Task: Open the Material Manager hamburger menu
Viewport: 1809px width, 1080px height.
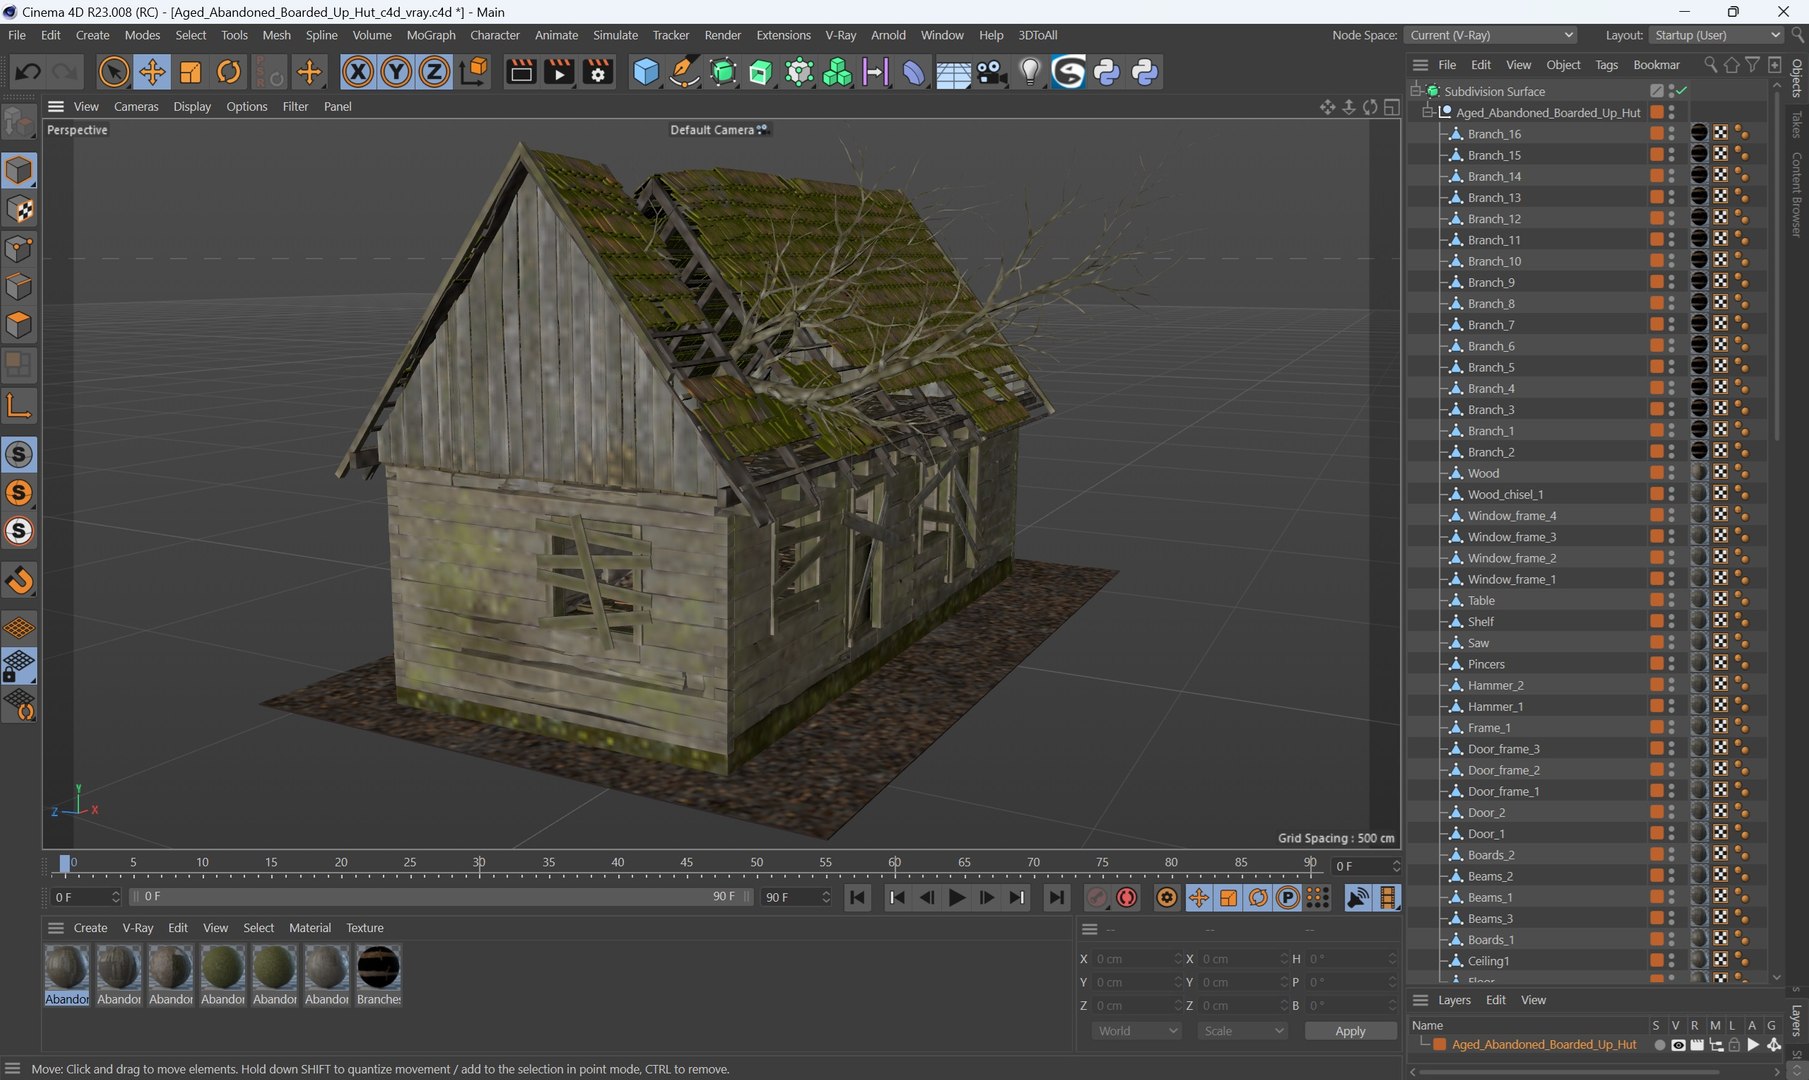Action: pyautogui.click(x=56, y=928)
